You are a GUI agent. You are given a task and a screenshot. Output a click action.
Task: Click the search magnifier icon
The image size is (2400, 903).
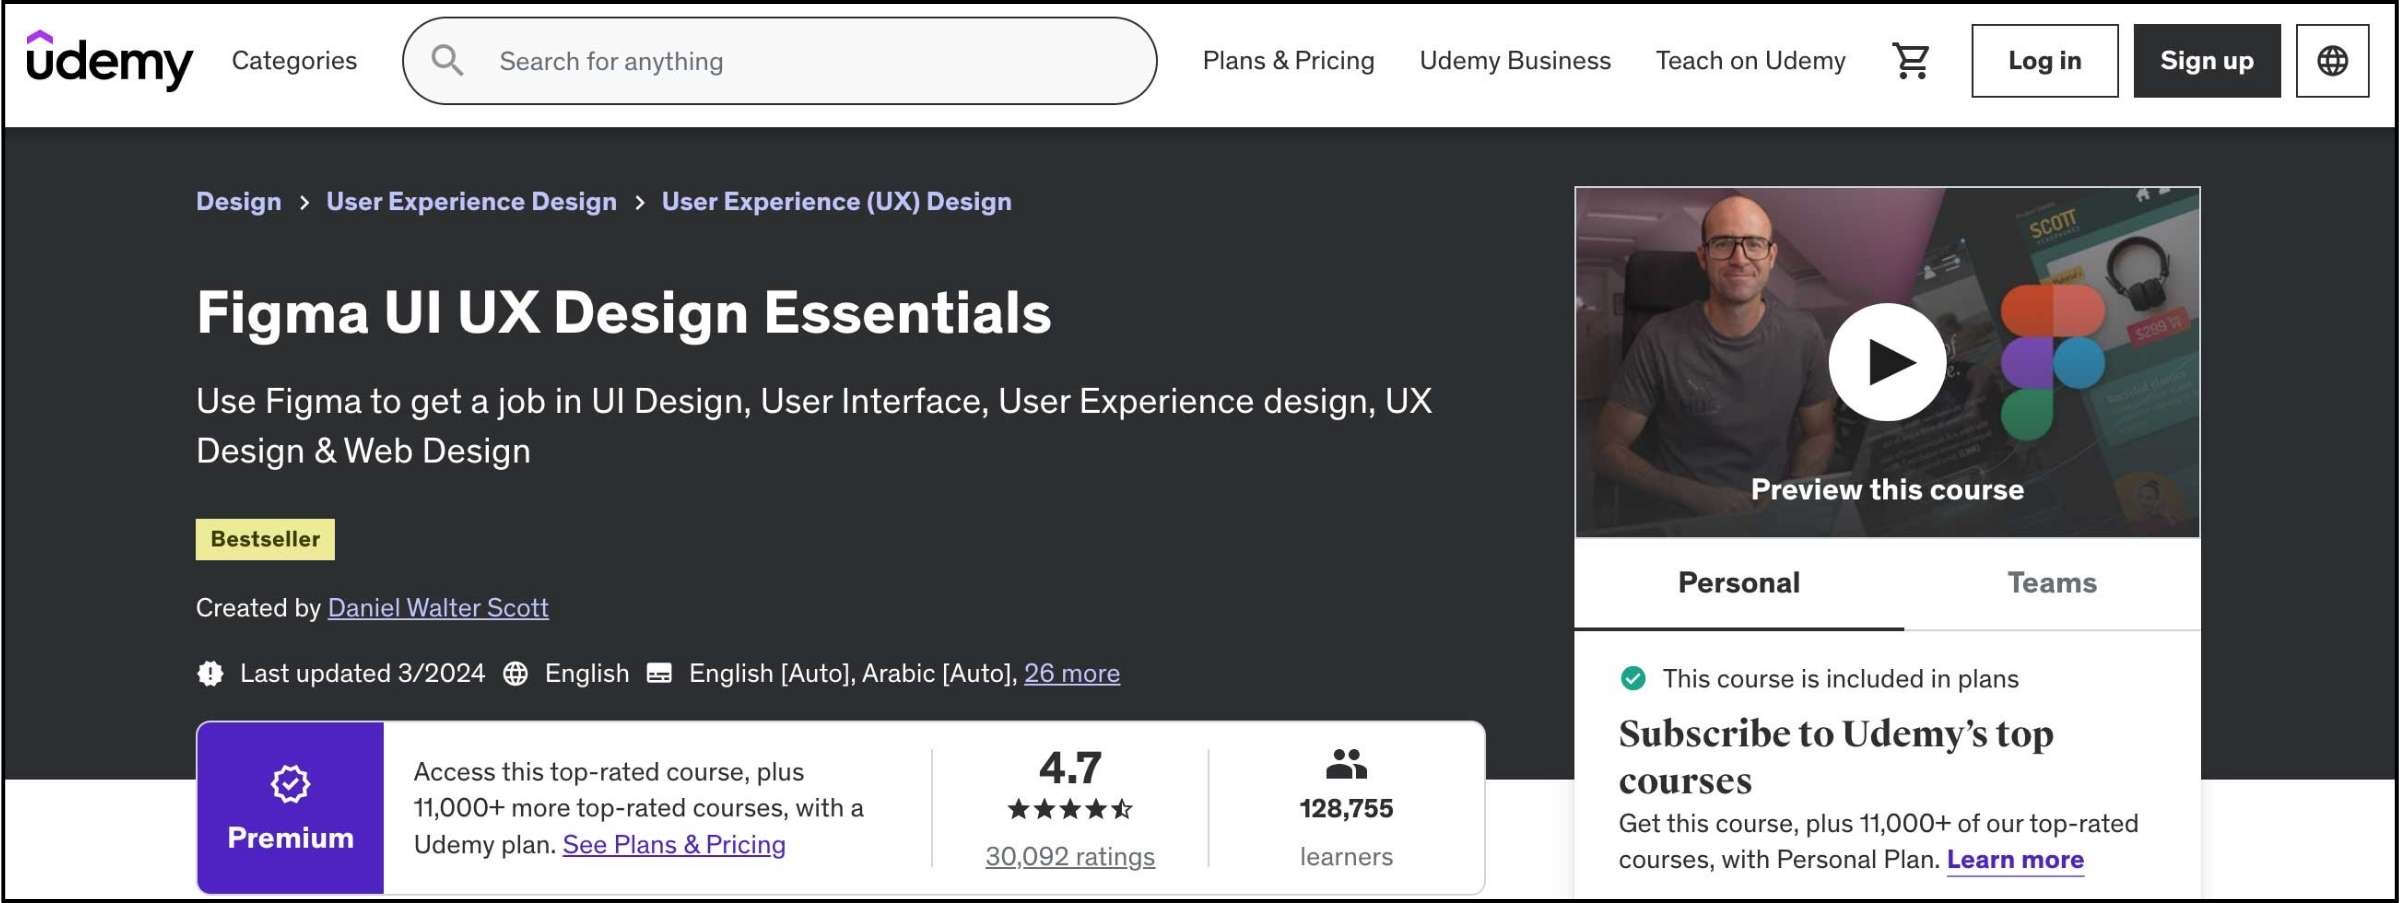click(447, 60)
